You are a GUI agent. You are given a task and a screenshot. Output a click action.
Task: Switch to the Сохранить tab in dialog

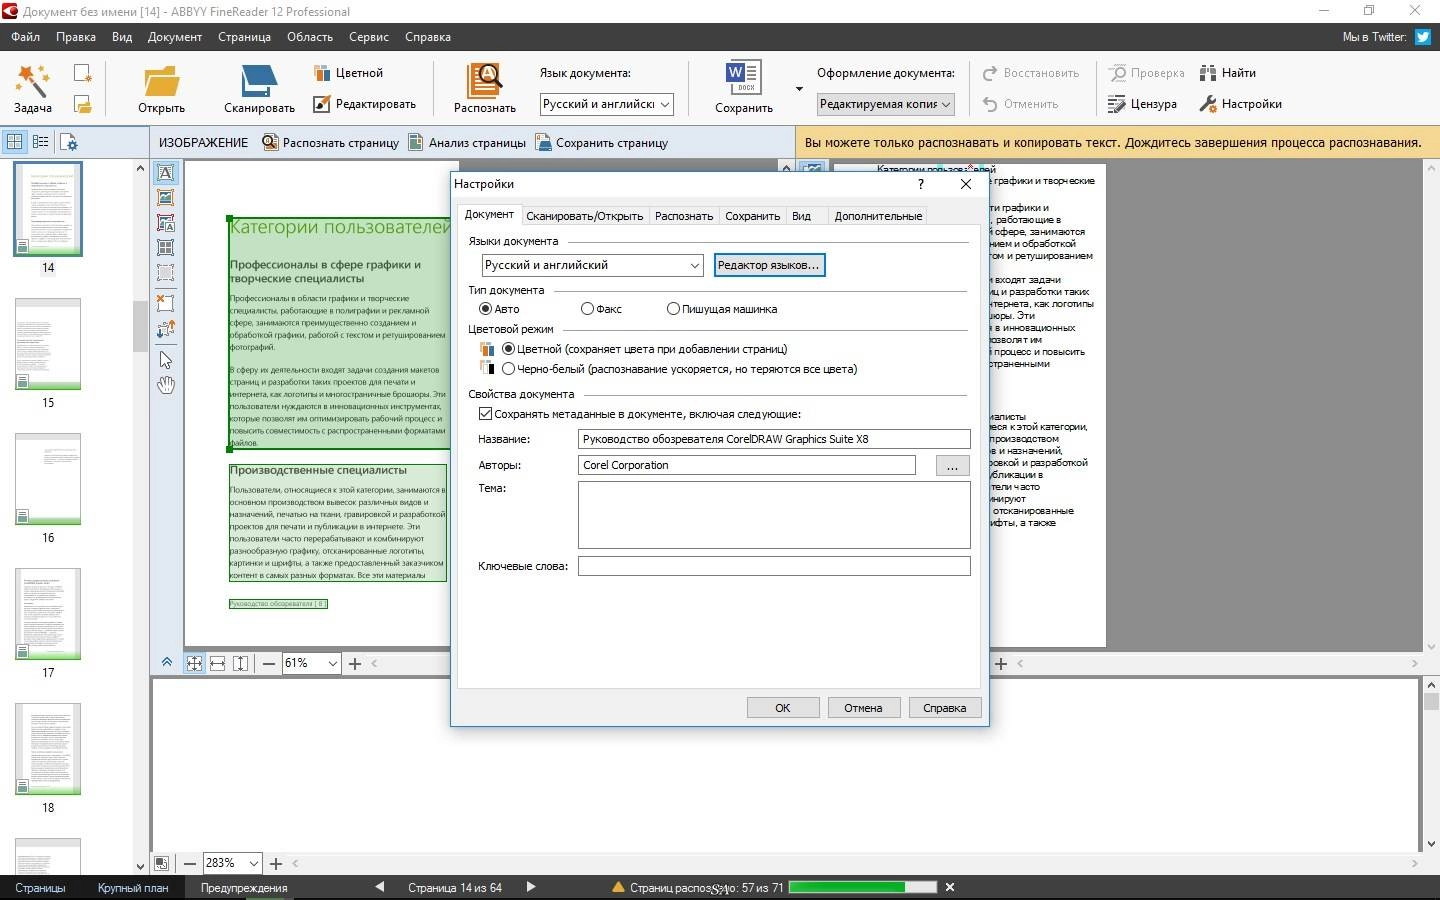pos(752,216)
